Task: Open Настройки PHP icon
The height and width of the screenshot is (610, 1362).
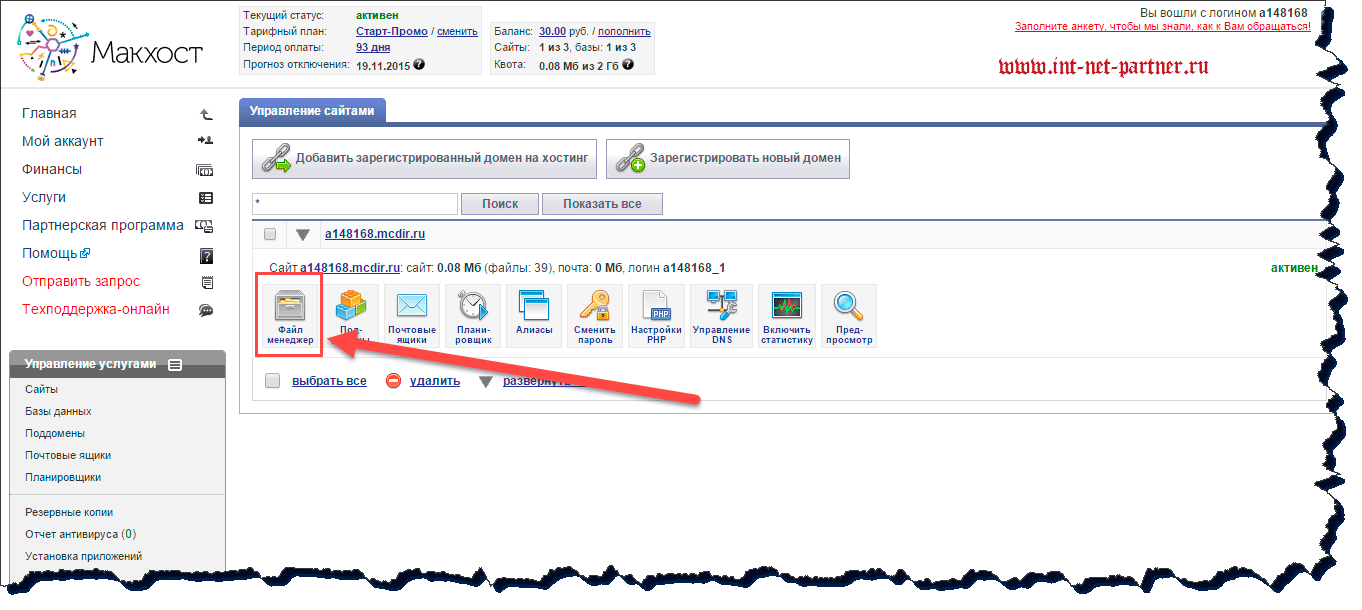Action: click(656, 315)
